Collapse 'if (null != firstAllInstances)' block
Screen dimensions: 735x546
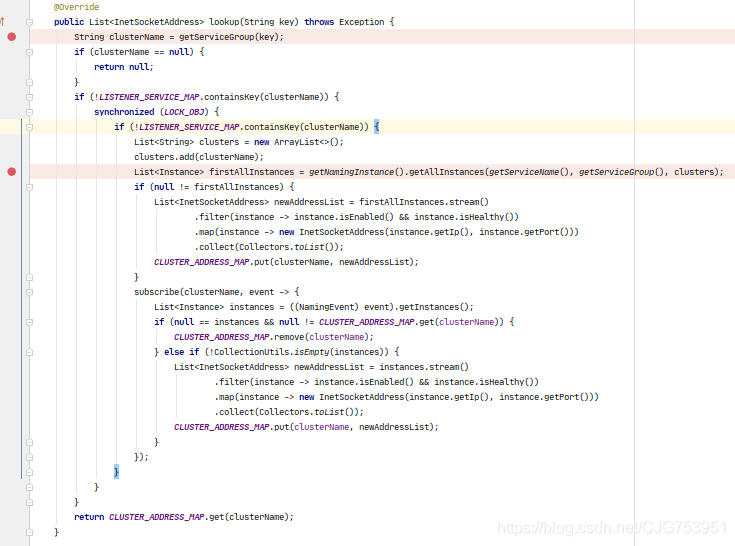tap(30, 187)
